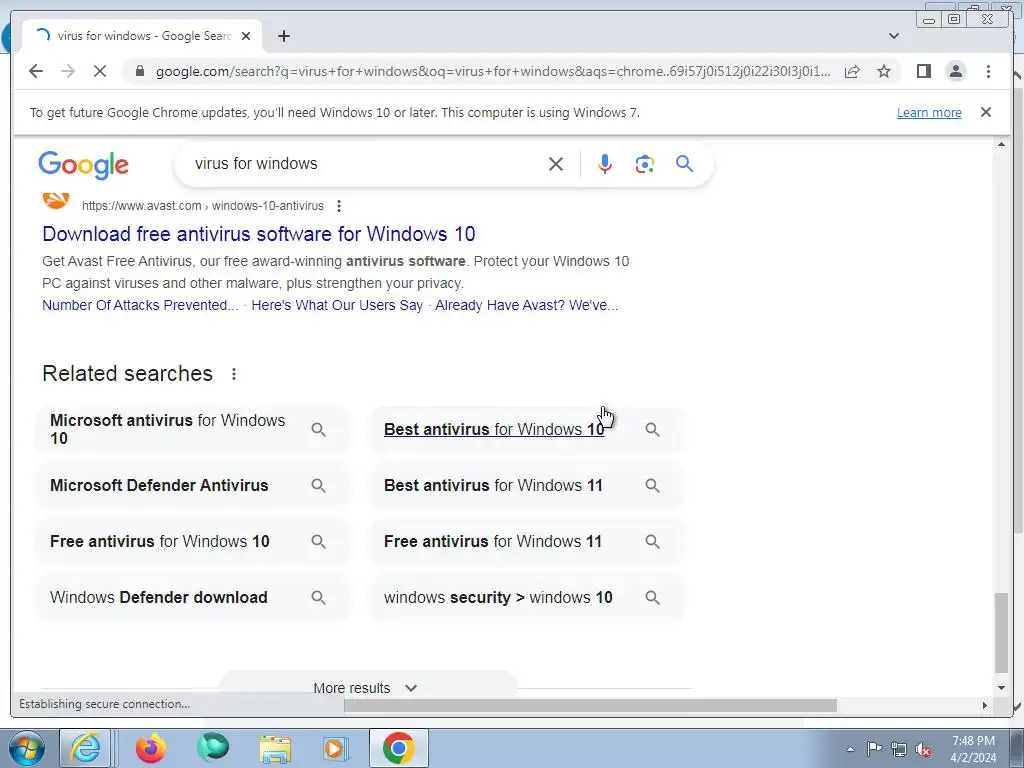Viewport: 1024px width, 768px height.
Task: Submit search with the magnifier button
Action: tap(684, 163)
